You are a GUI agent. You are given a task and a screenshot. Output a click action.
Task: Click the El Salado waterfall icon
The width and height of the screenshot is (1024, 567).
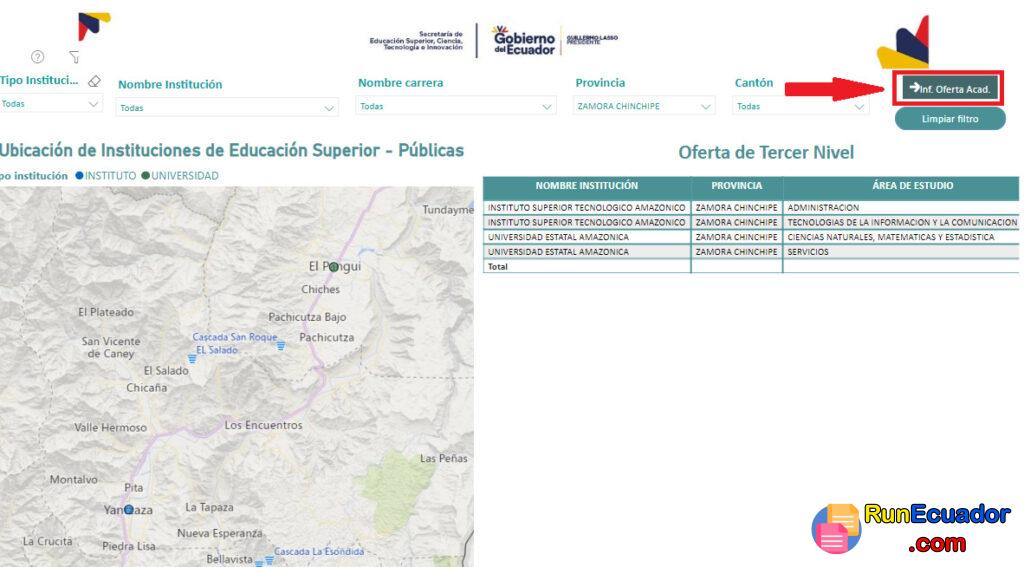pos(192,359)
